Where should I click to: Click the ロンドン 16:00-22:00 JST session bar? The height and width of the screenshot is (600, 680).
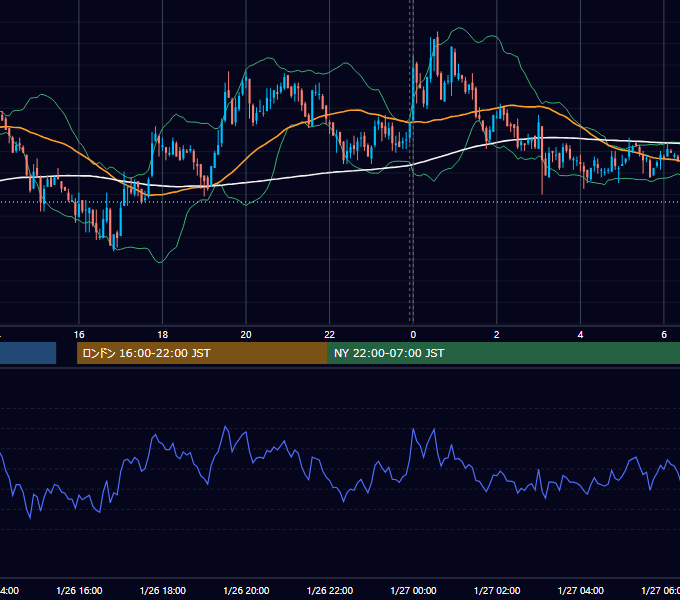[x=202, y=353]
